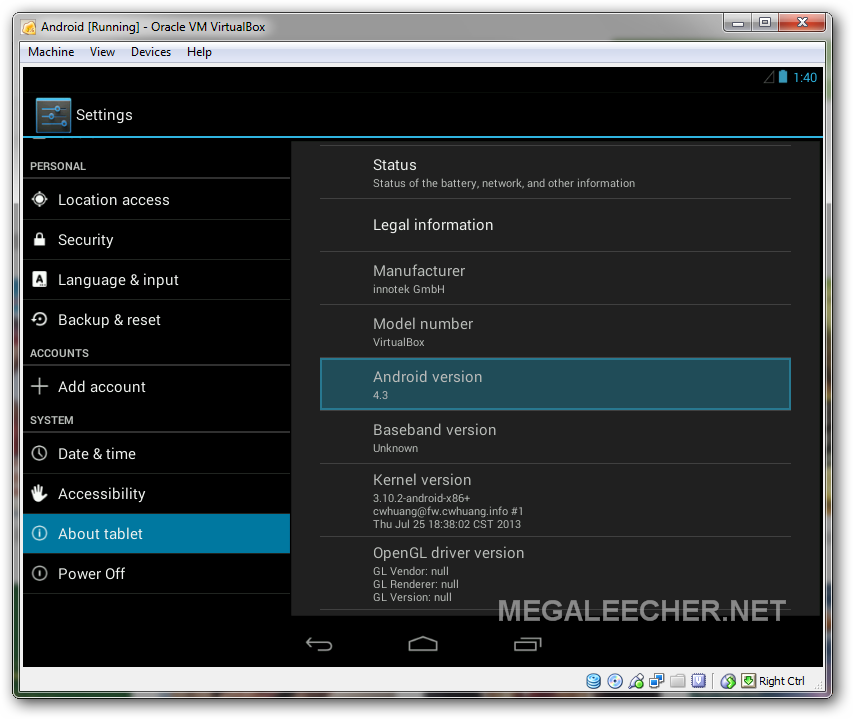
Task: Click the Security padlock icon
Action: pos(40,239)
